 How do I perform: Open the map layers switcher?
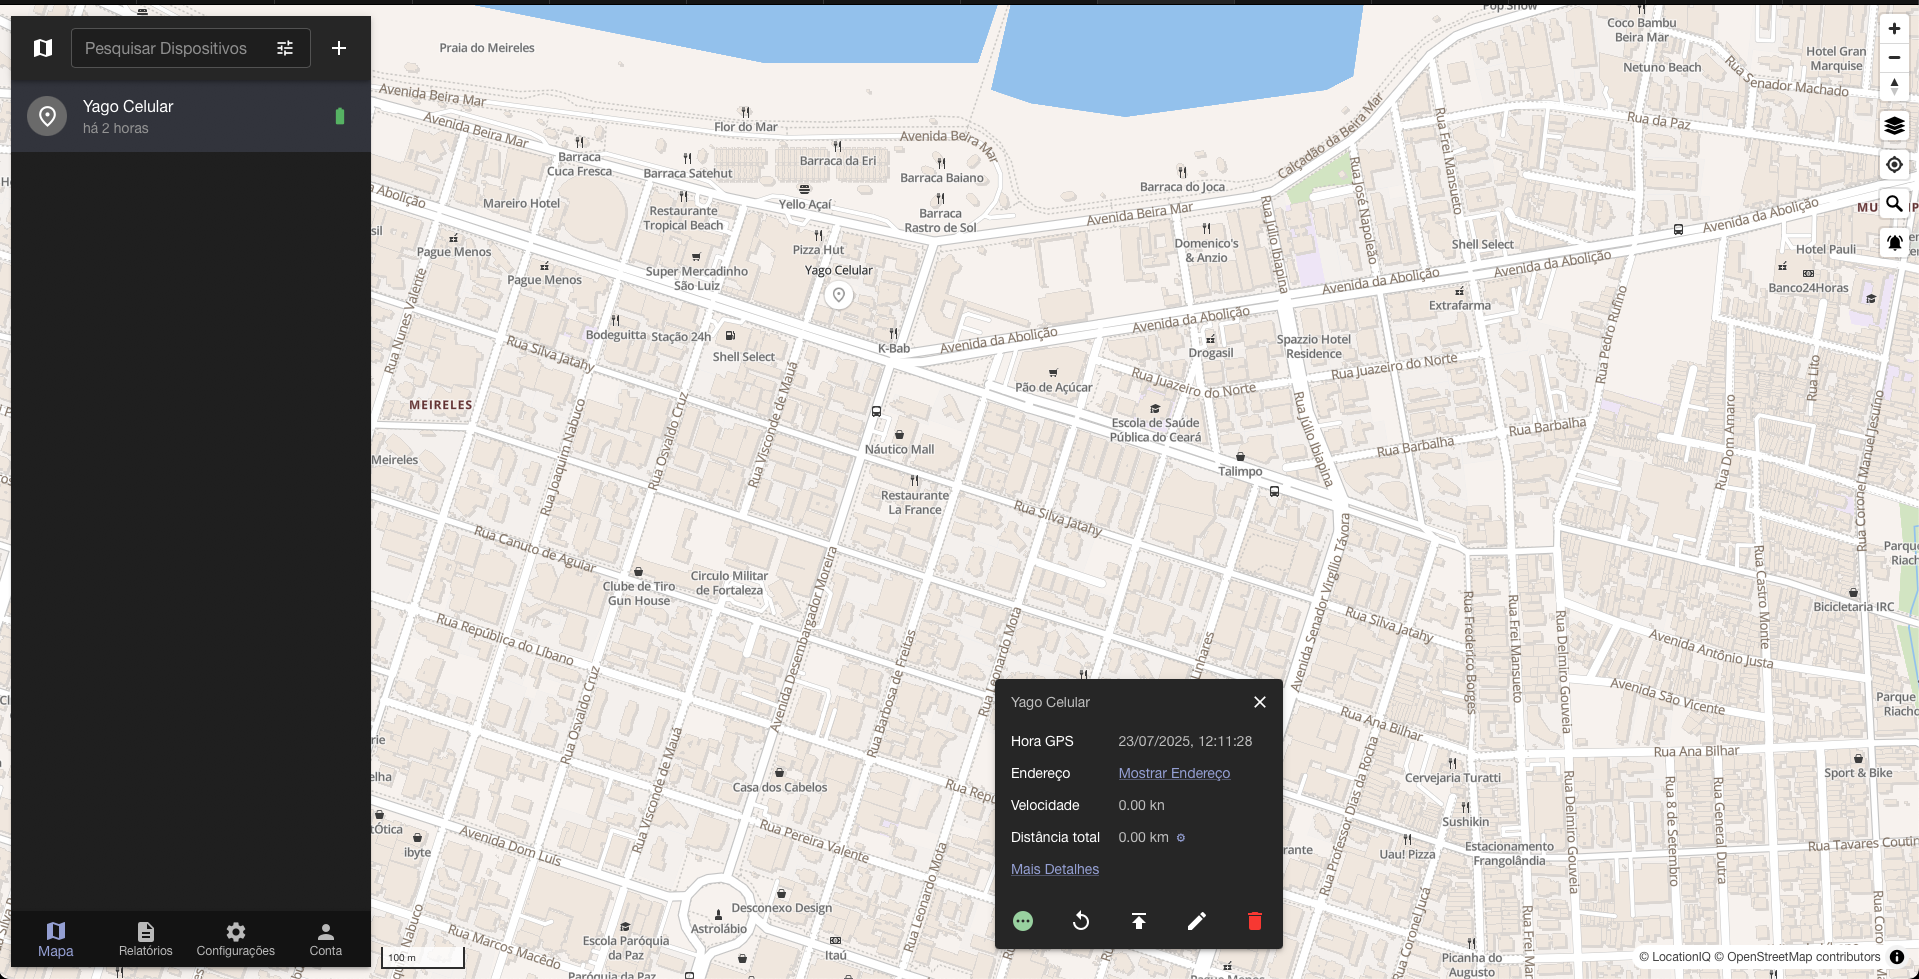(1894, 126)
